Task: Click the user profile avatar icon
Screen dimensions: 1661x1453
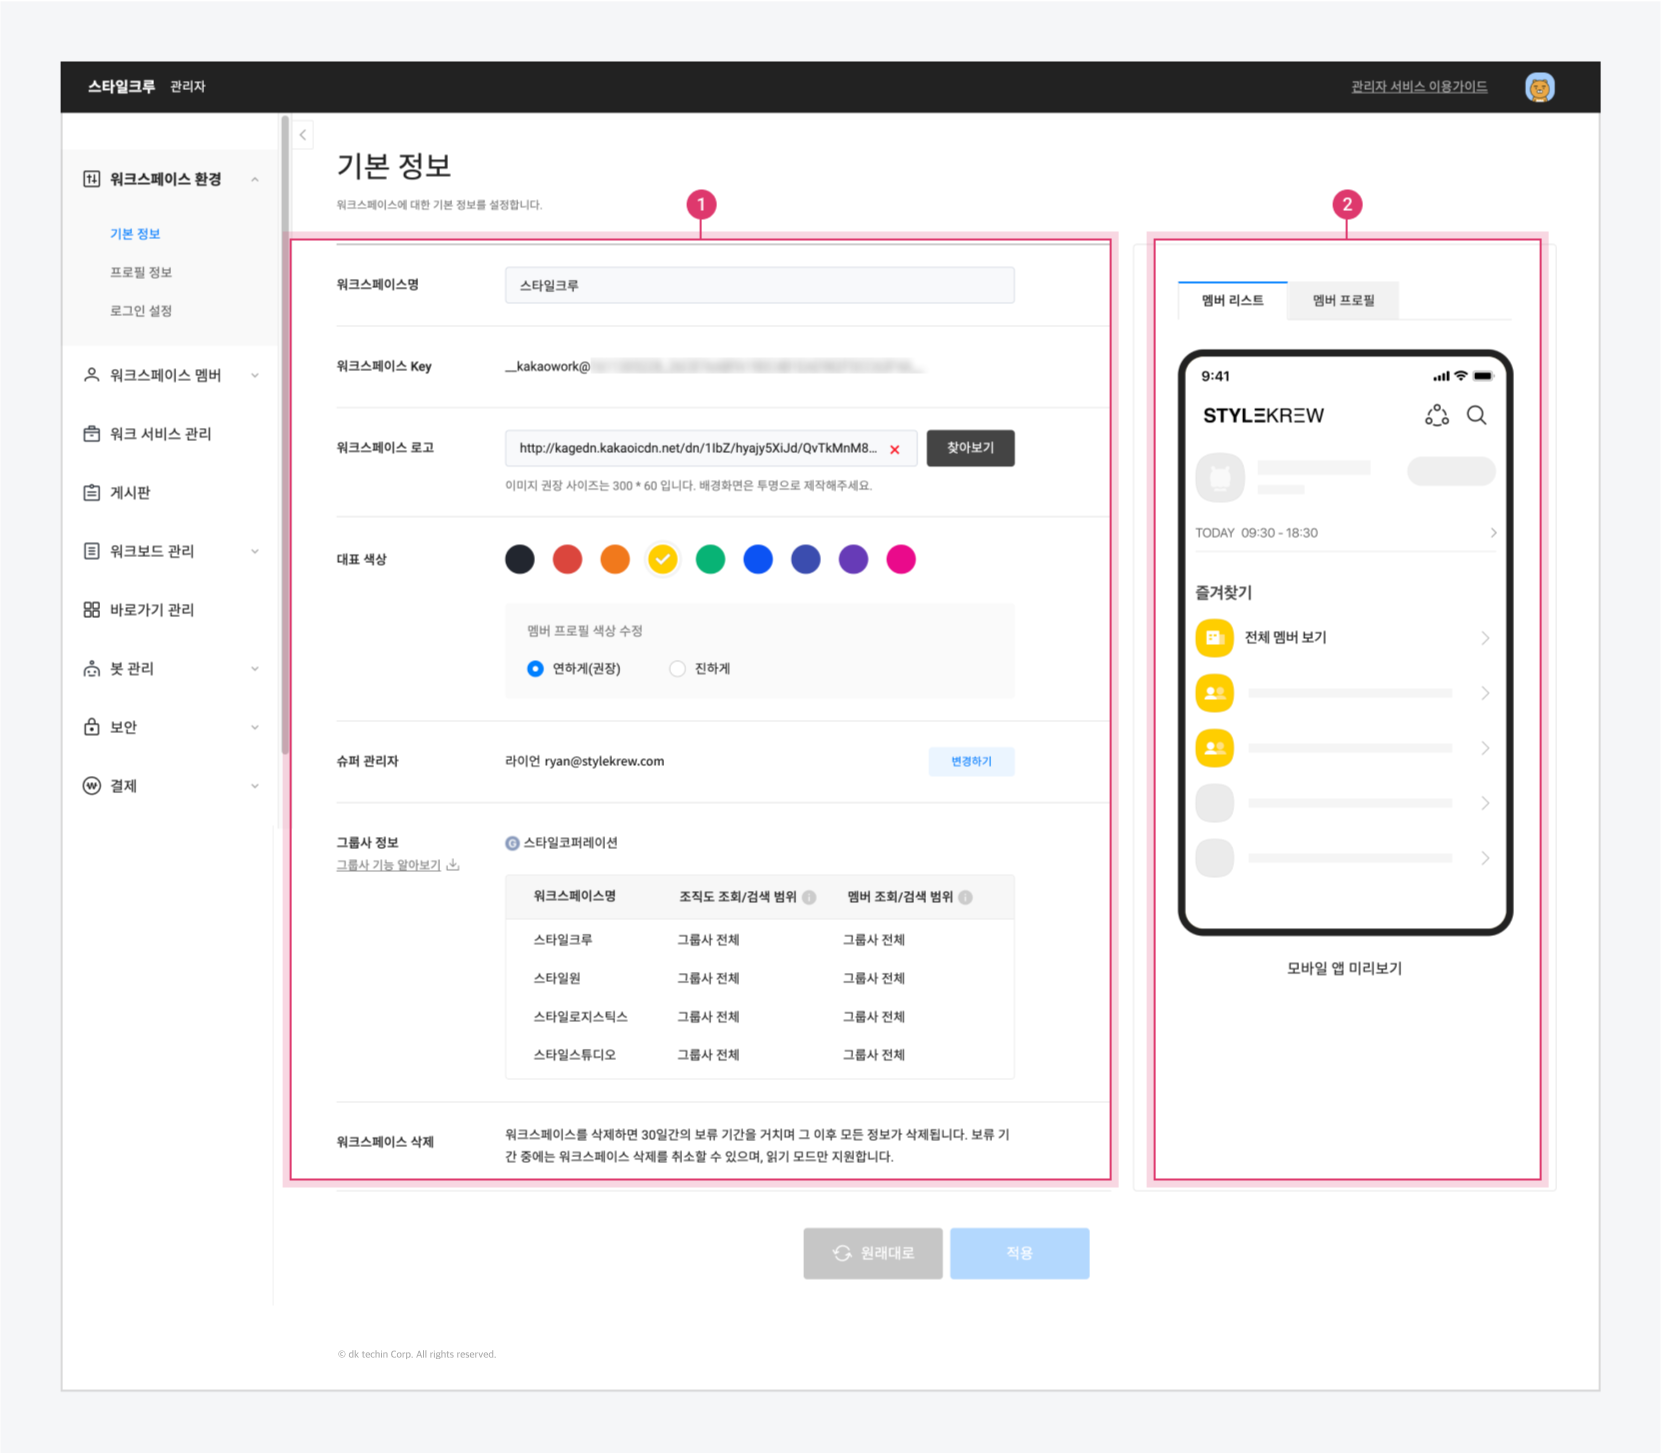Action: (x=1539, y=87)
